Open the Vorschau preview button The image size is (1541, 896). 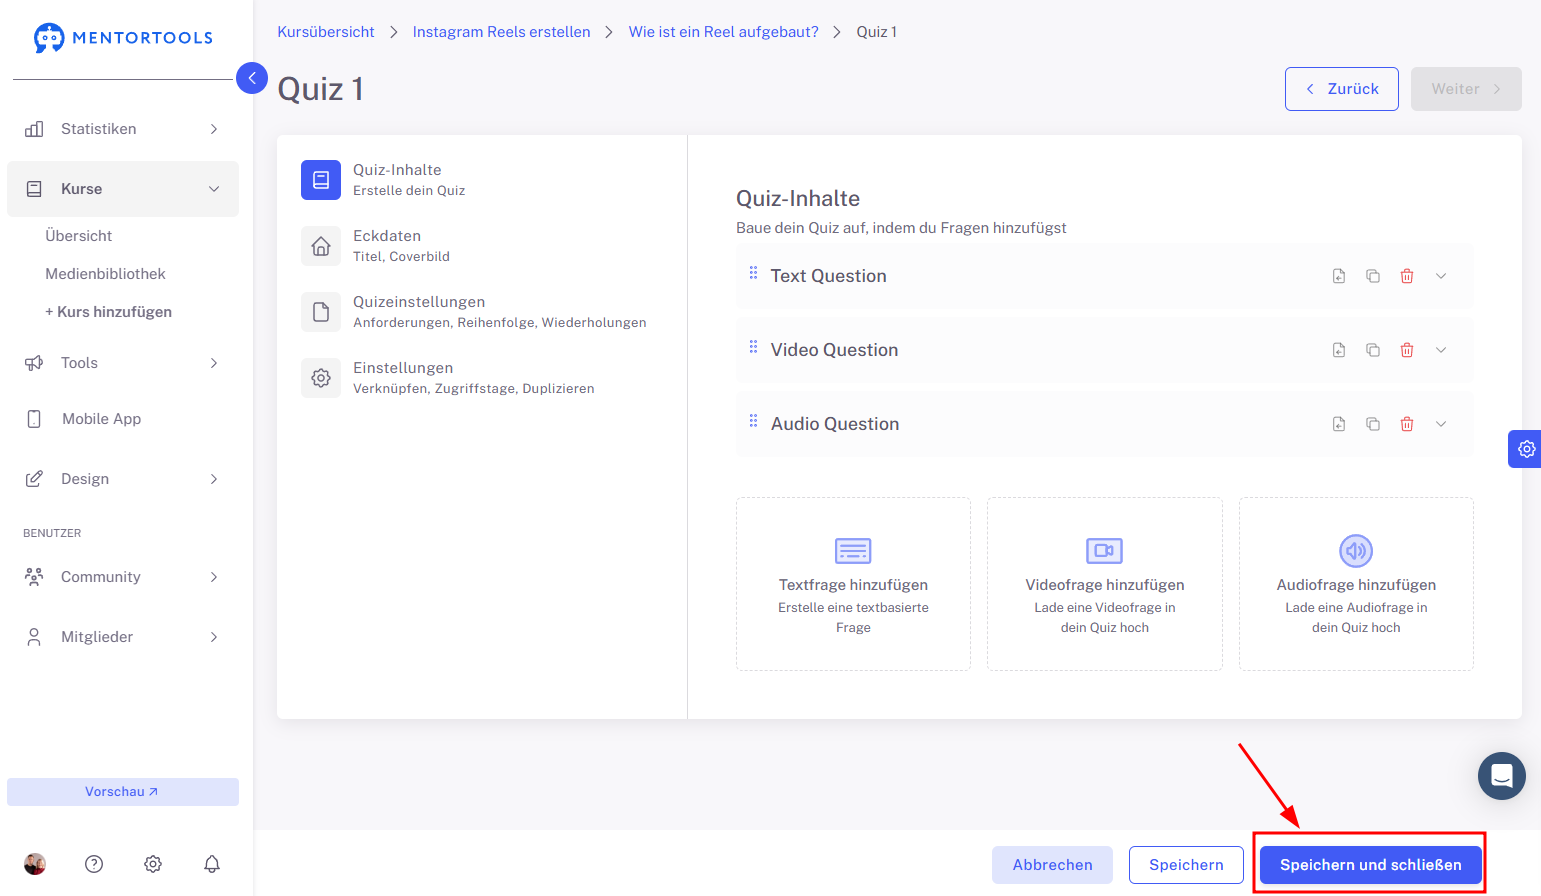pos(123,792)
